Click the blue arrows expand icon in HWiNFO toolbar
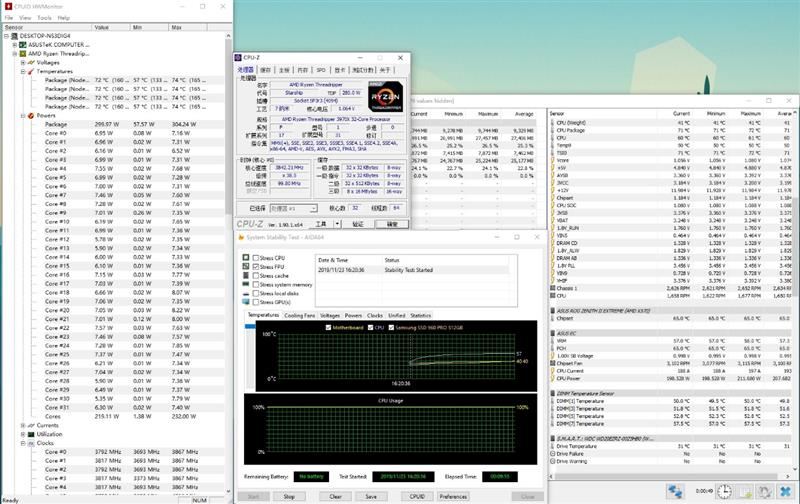Image resolution: width=800 pixels, height=504 pixels. coord(676,491)
